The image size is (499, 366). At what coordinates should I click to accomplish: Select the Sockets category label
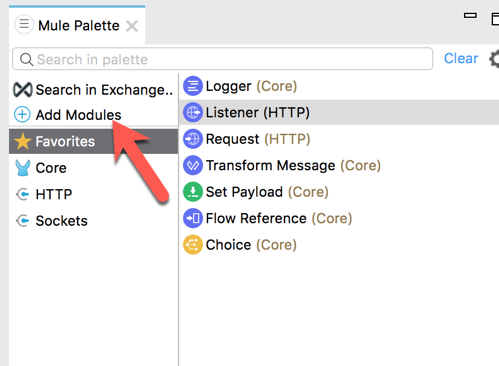point(62,221)
